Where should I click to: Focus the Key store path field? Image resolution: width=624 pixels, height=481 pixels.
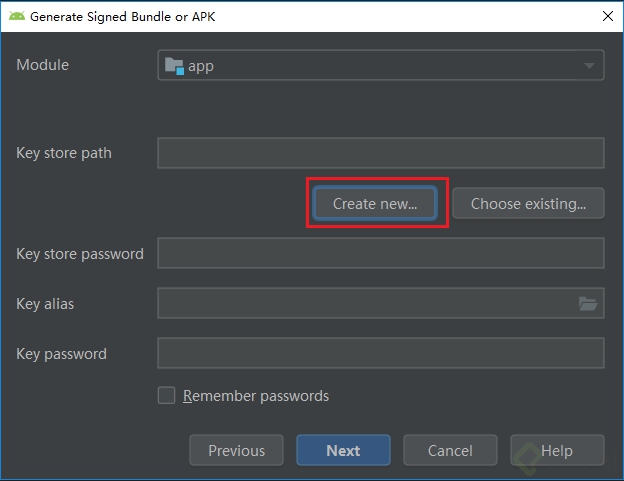(x=381, y=153)
